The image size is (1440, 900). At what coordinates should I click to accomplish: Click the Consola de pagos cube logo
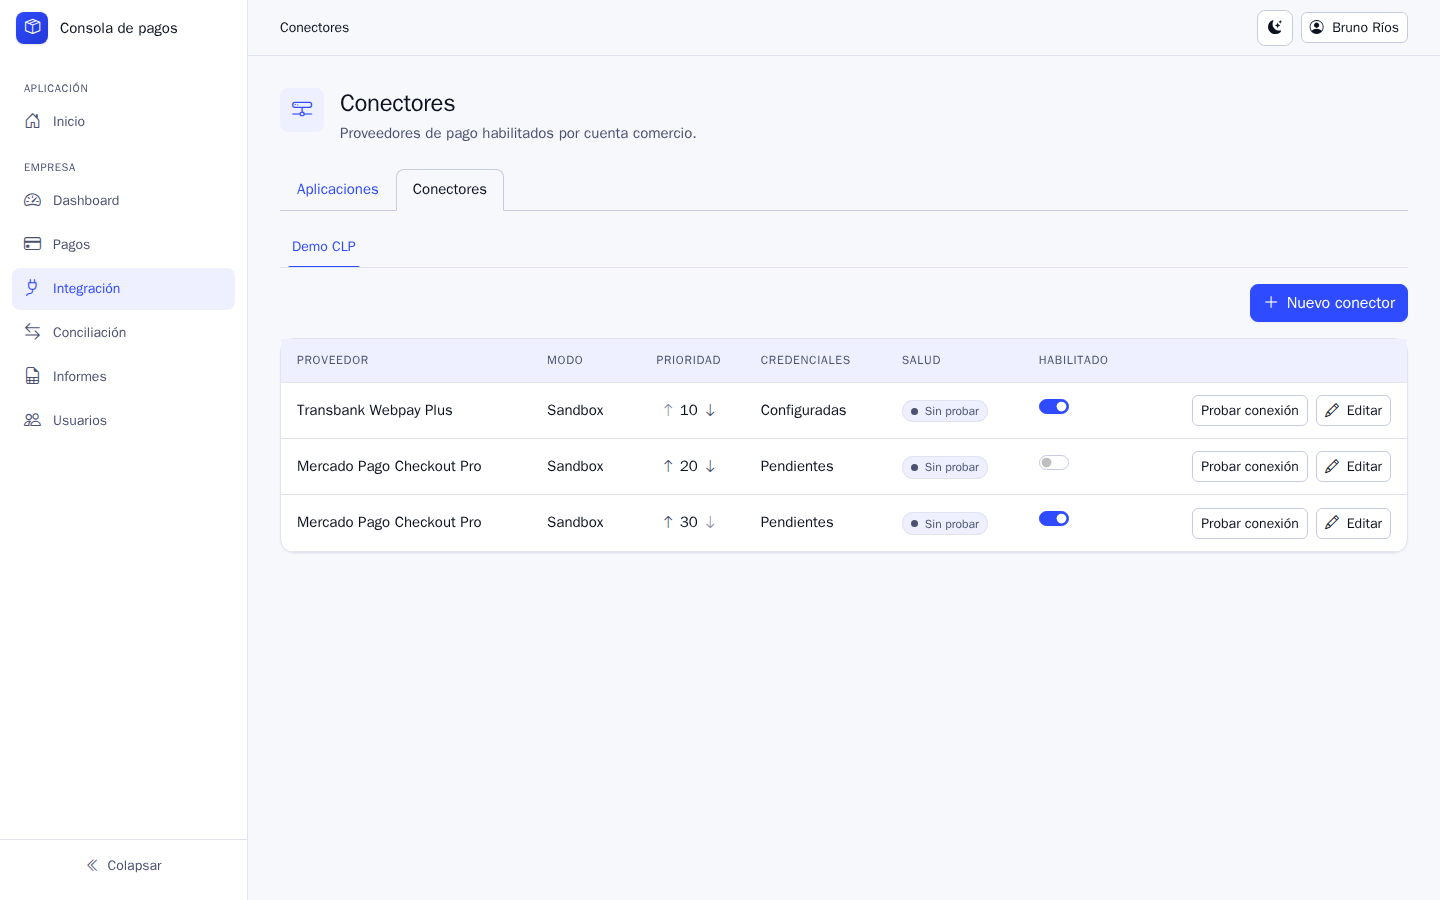tap(32, 28)
